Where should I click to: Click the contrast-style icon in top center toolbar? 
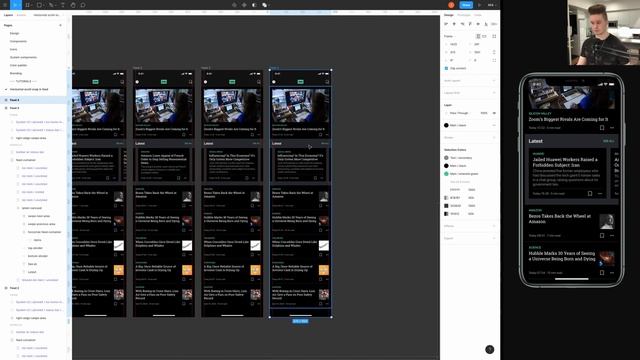click(254, 5)
